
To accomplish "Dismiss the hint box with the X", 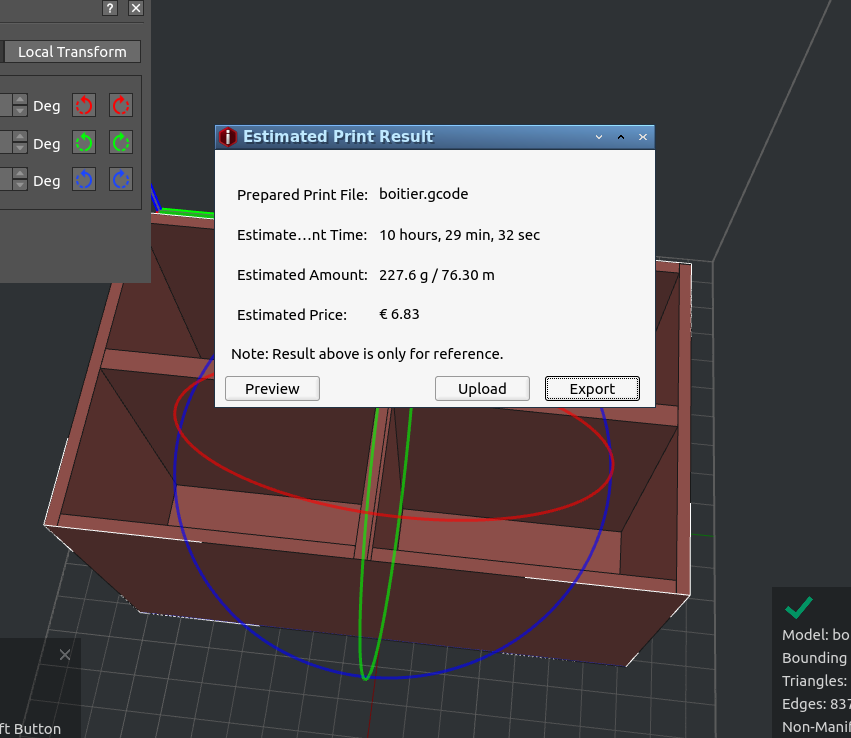I will pos(65,655).
